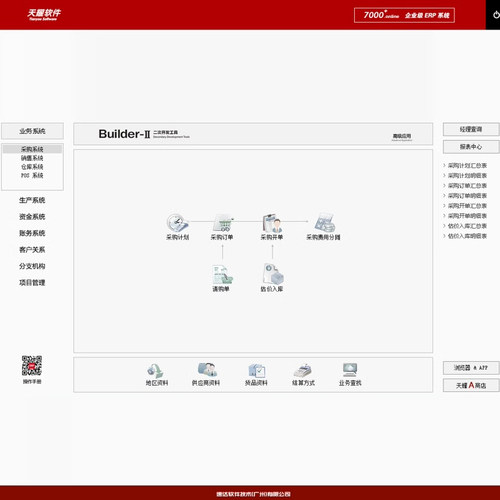The image size is (500, 500).
Task: Open the 项目管理 module
Action: [x=32, y=283]
